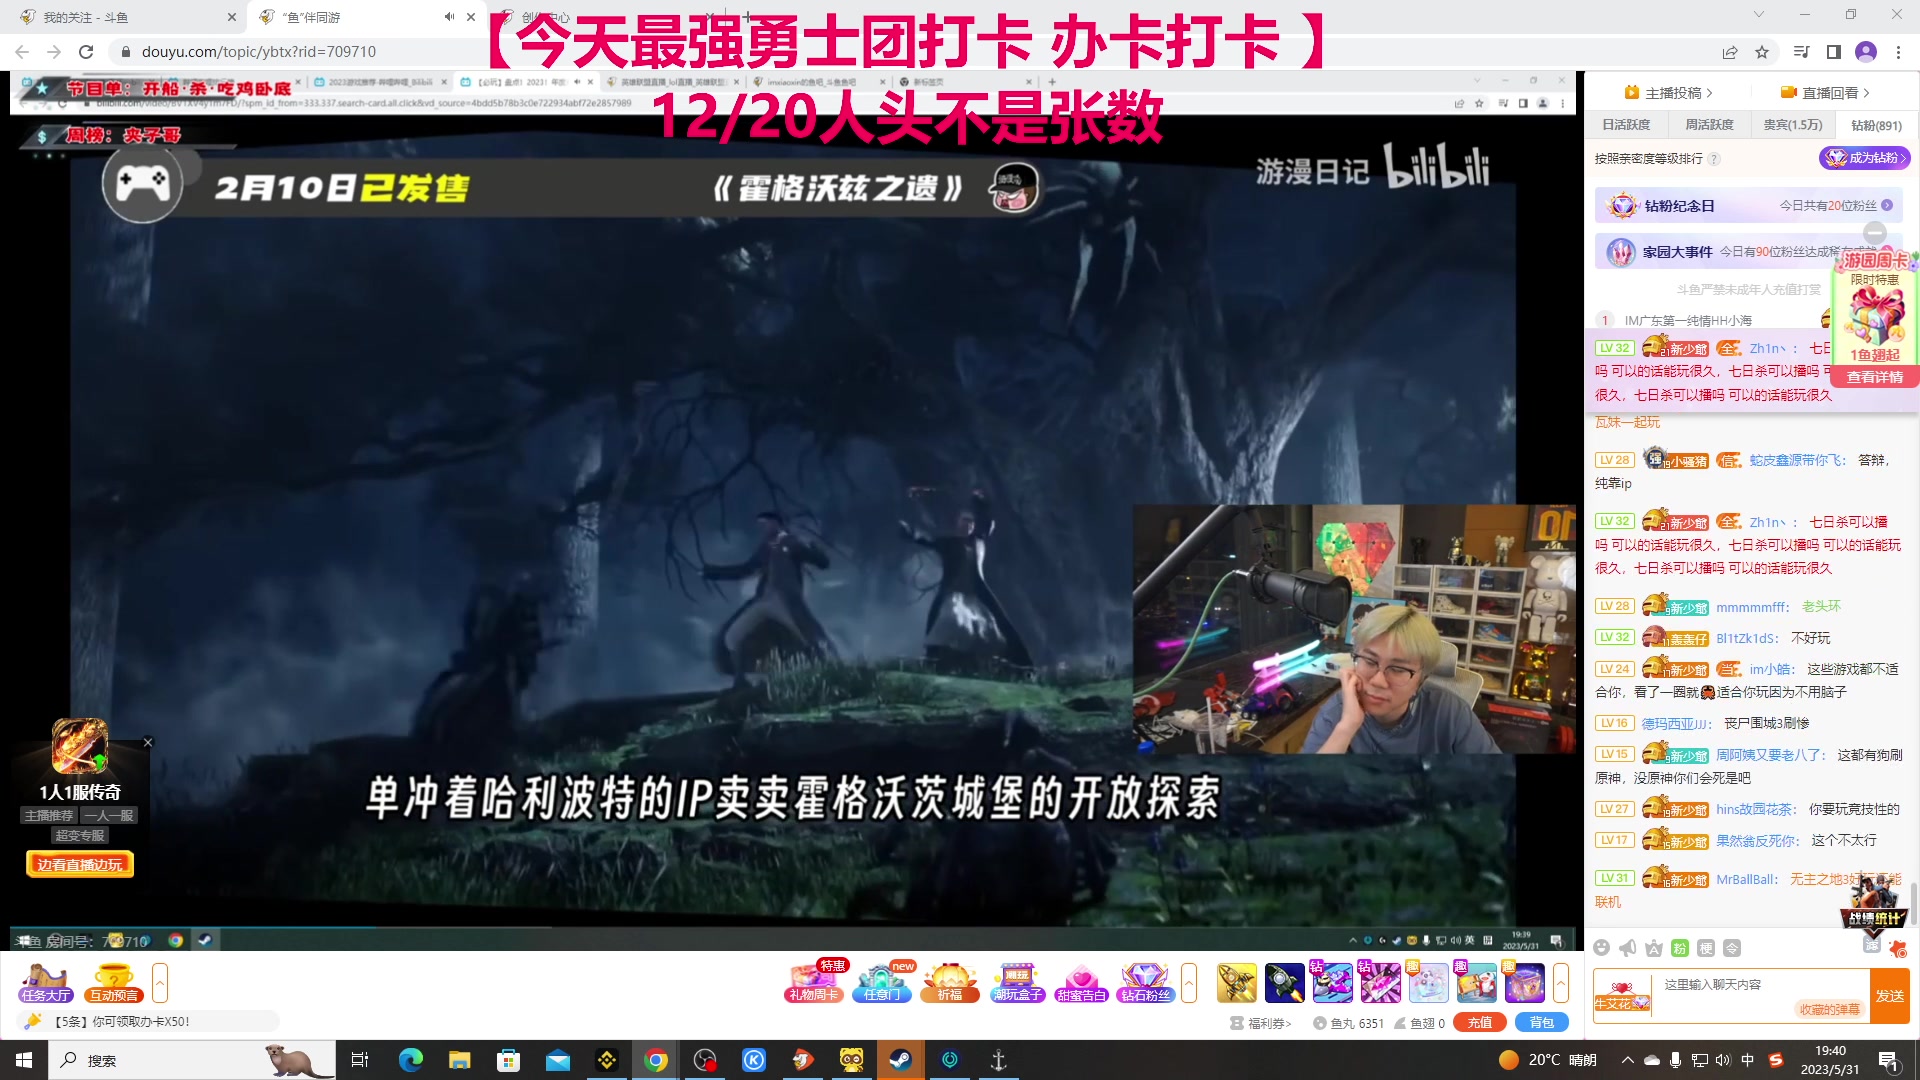Expand the center activity icons arrow

click(x=1189, y=982)
